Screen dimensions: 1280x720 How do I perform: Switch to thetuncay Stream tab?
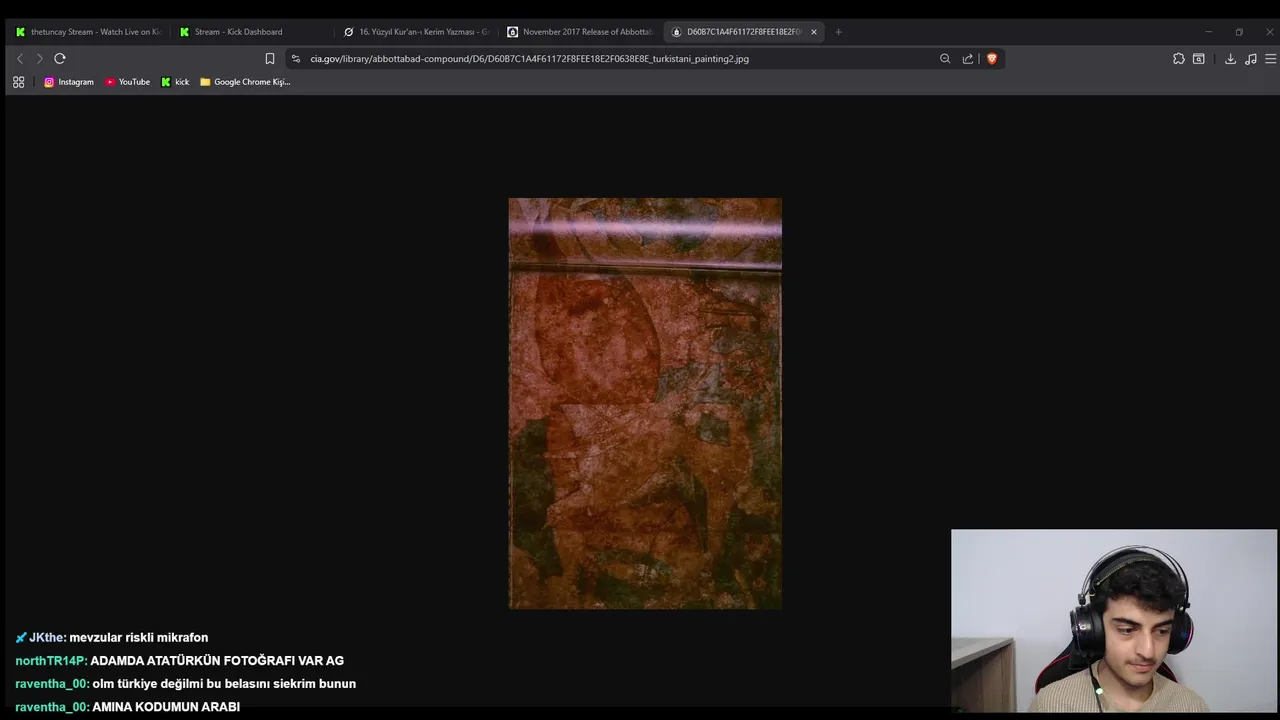coord(88,32)
